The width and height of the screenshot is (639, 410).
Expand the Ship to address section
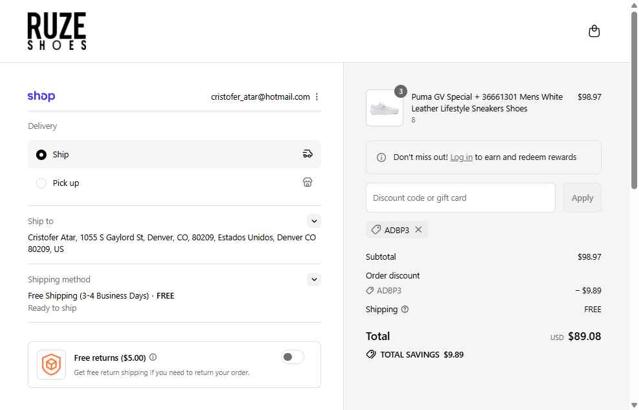tap(314, 221)
